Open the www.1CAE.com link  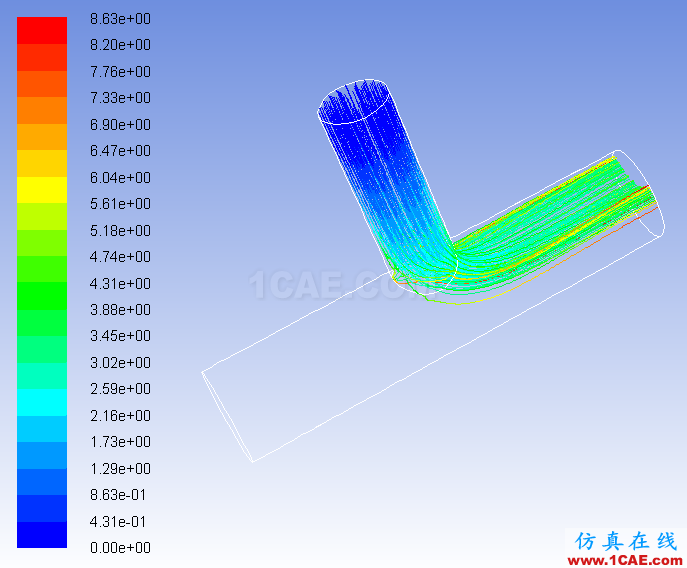tap(625, 560)
